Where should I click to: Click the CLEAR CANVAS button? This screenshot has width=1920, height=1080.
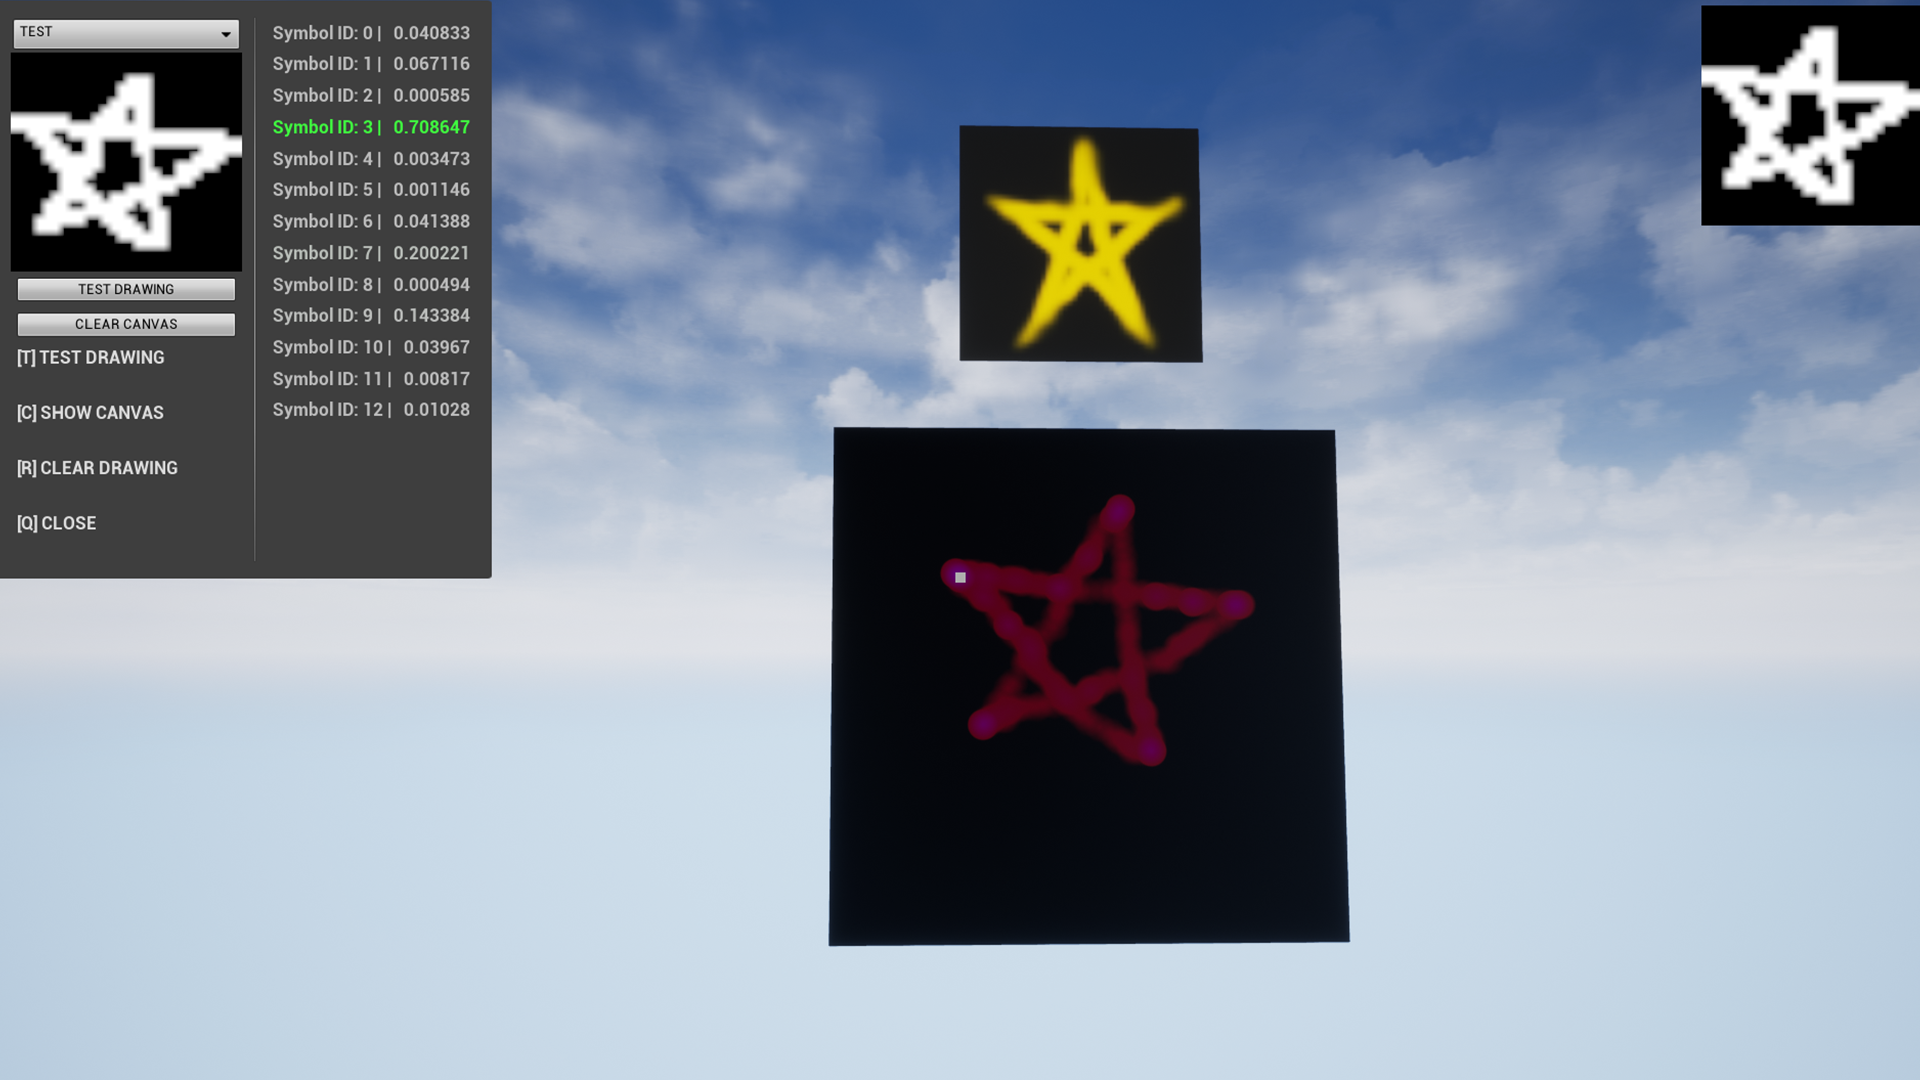[125, 324]
